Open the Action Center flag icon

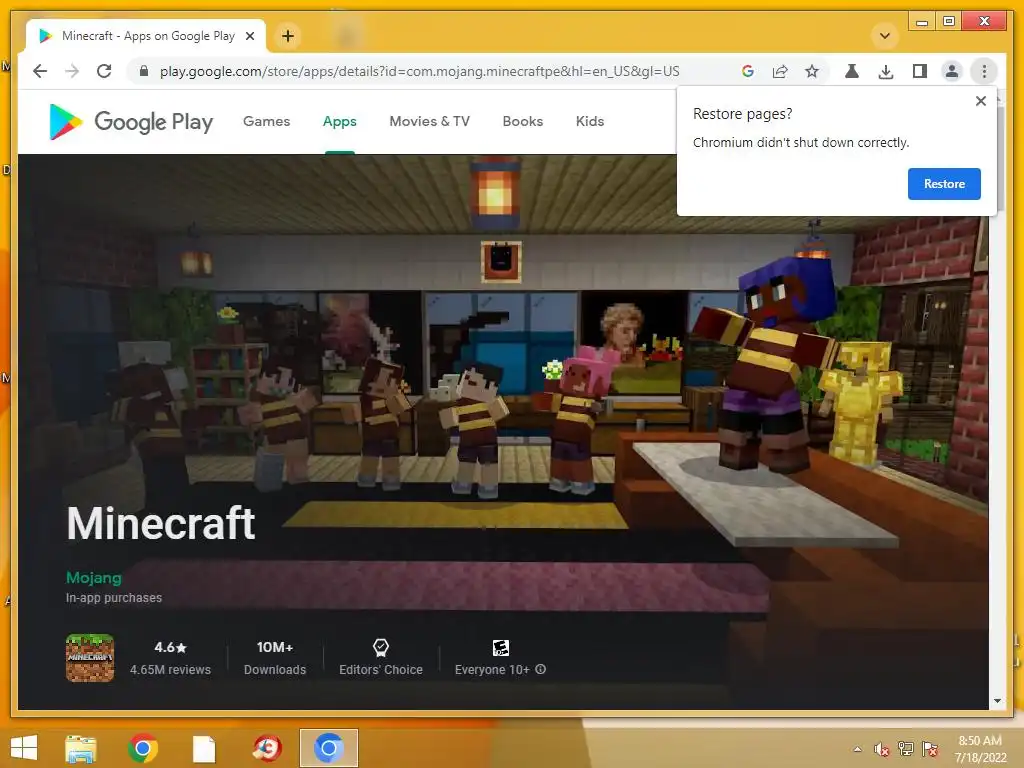click(x=930, y=749)
